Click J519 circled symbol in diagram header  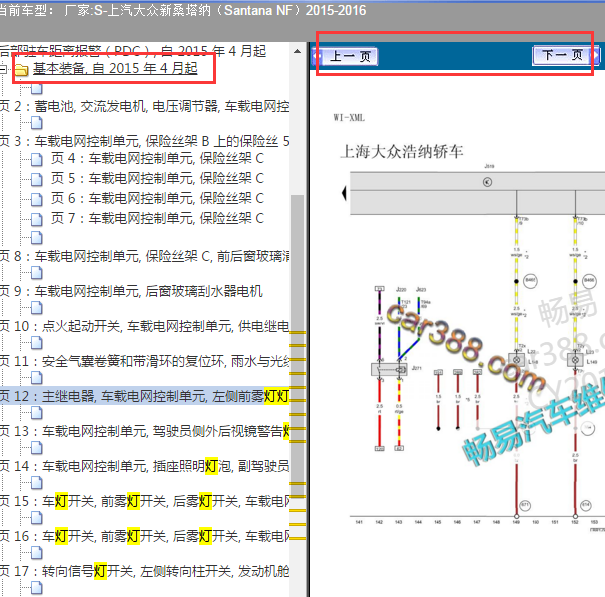(x=487, y=182)
